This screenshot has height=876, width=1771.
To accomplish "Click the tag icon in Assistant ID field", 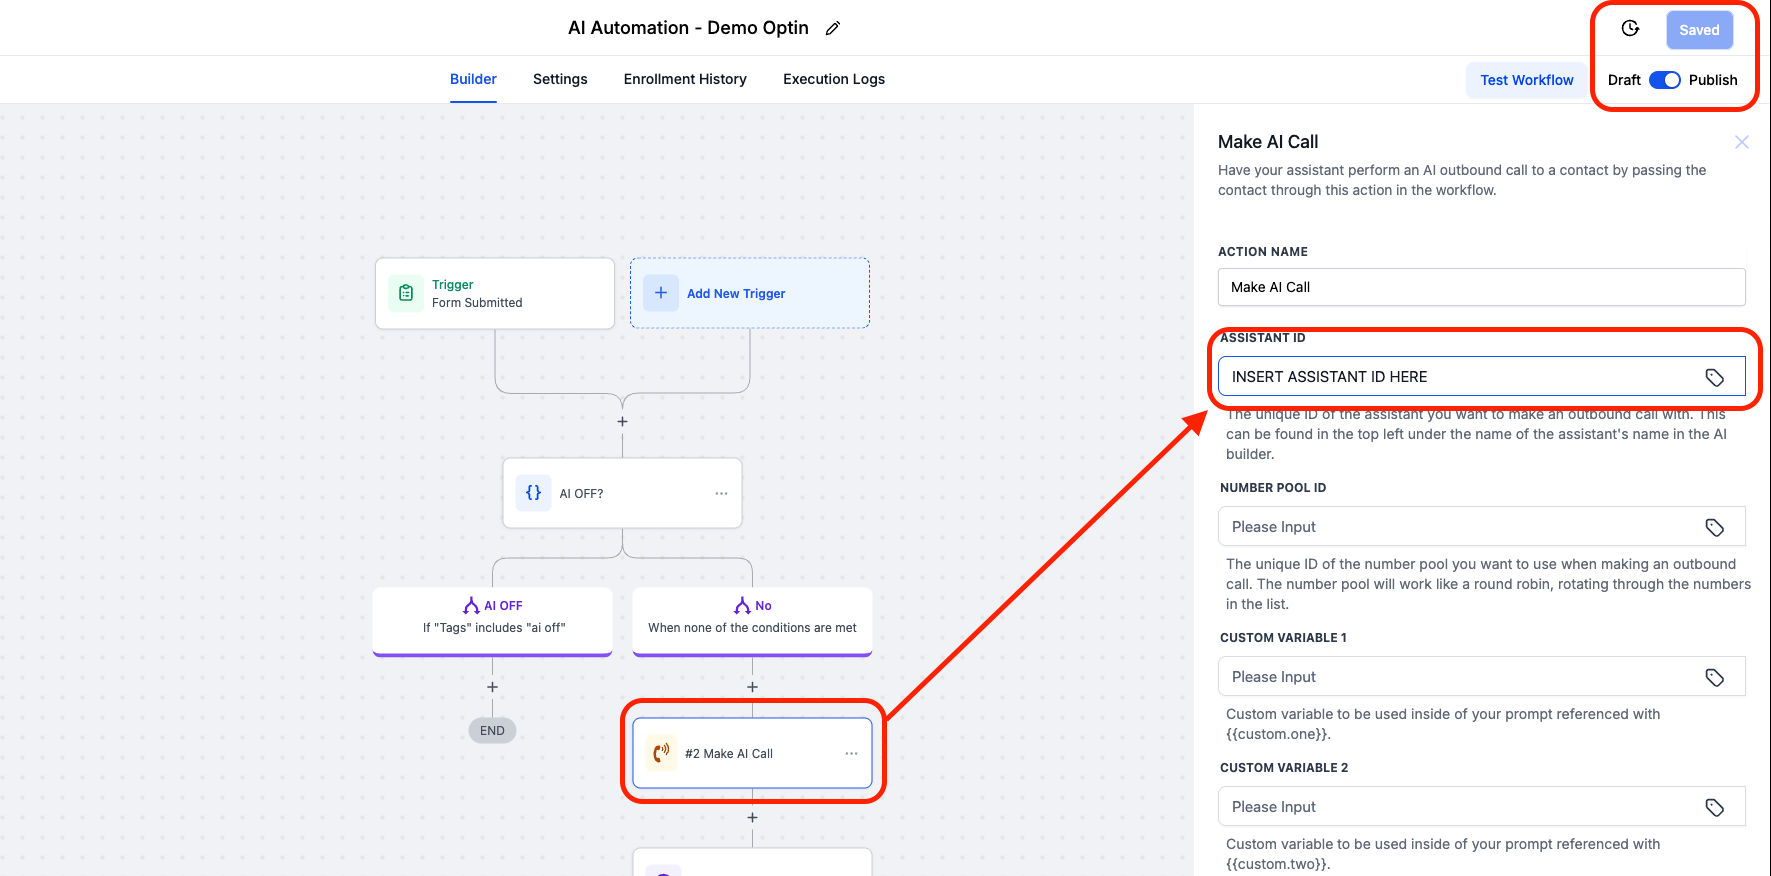I will point(1714,377).
